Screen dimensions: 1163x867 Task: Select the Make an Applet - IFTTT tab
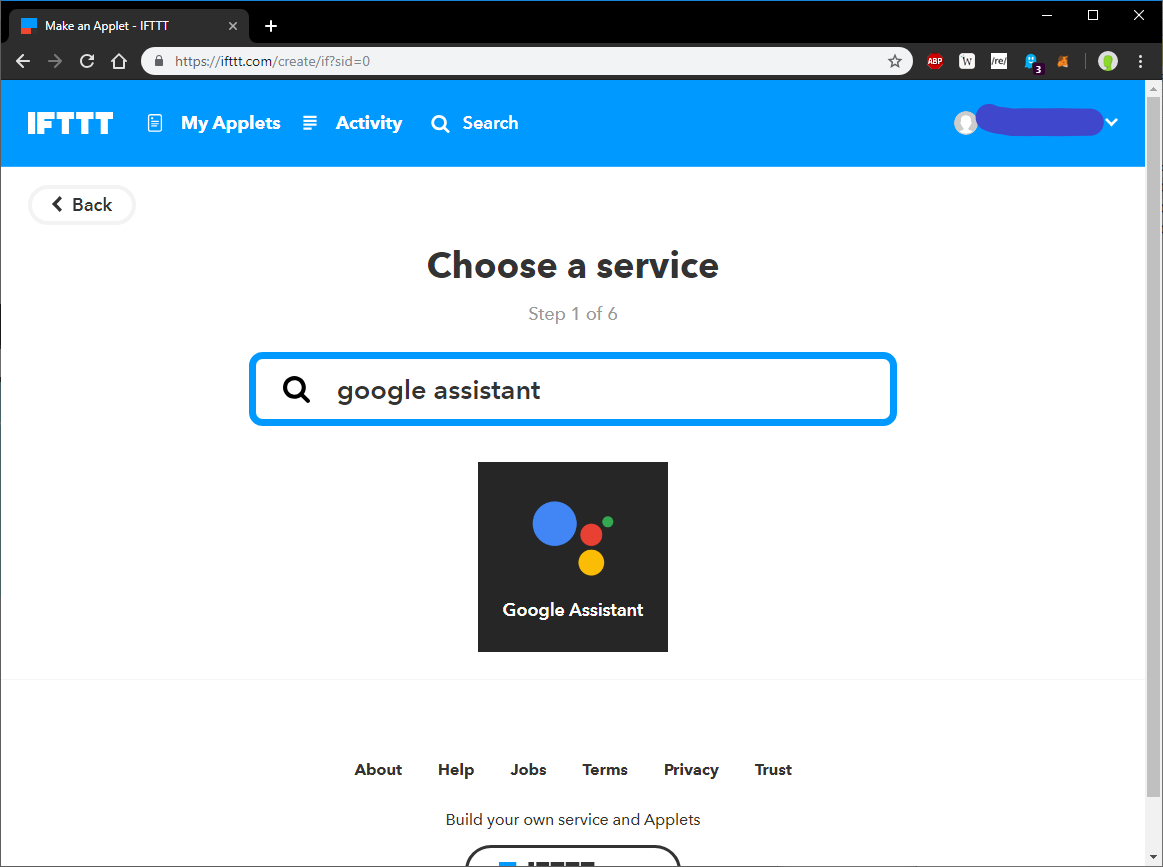click(x=130, y=26)
